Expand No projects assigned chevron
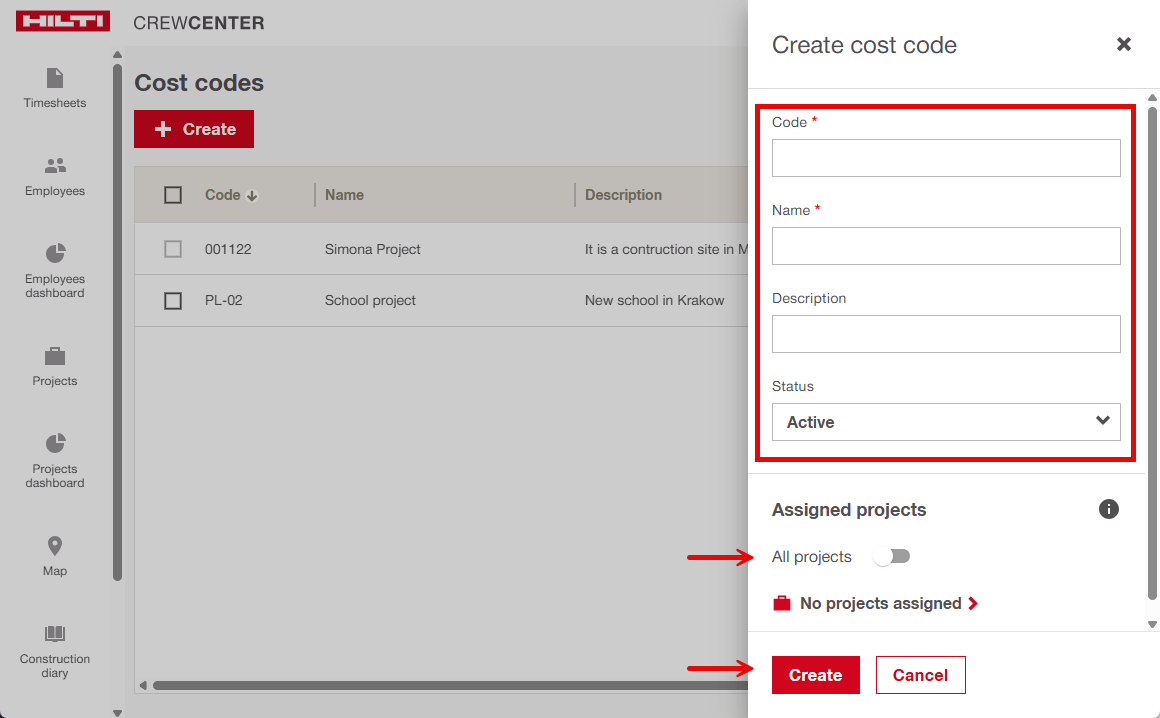 (973, 604)
